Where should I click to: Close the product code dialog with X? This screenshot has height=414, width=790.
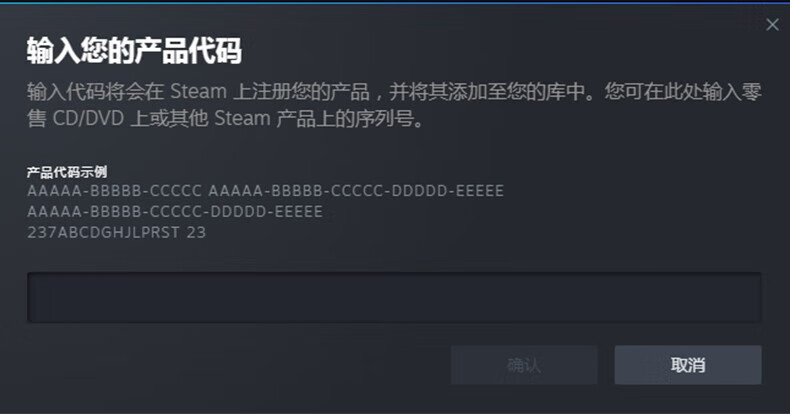click(772, 24)
